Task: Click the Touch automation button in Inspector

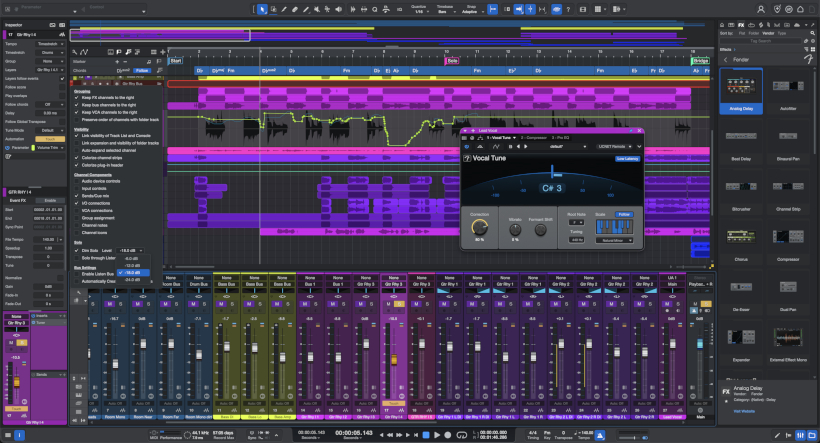Action: pyautogui.click(x=50, y=139)
